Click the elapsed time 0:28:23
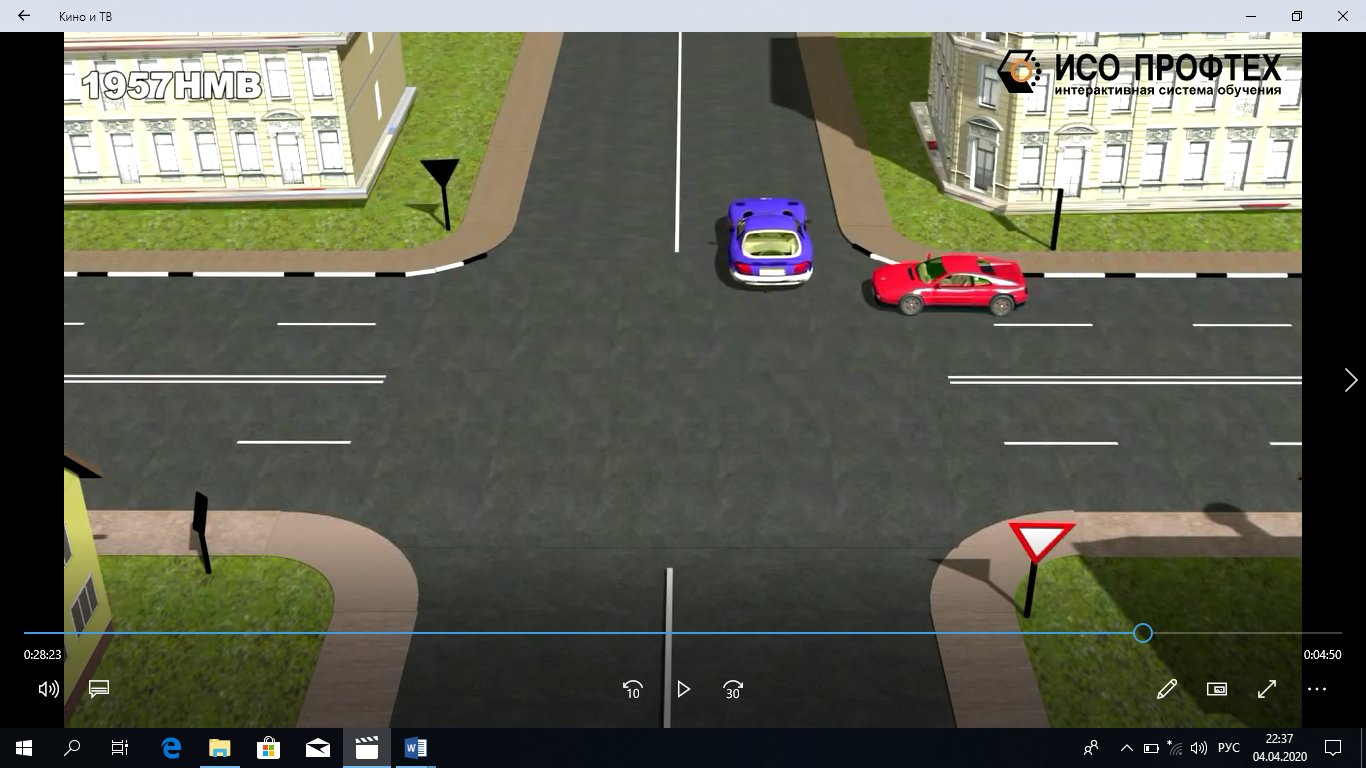The image size is (1366, 768). [x=43, y=655]
